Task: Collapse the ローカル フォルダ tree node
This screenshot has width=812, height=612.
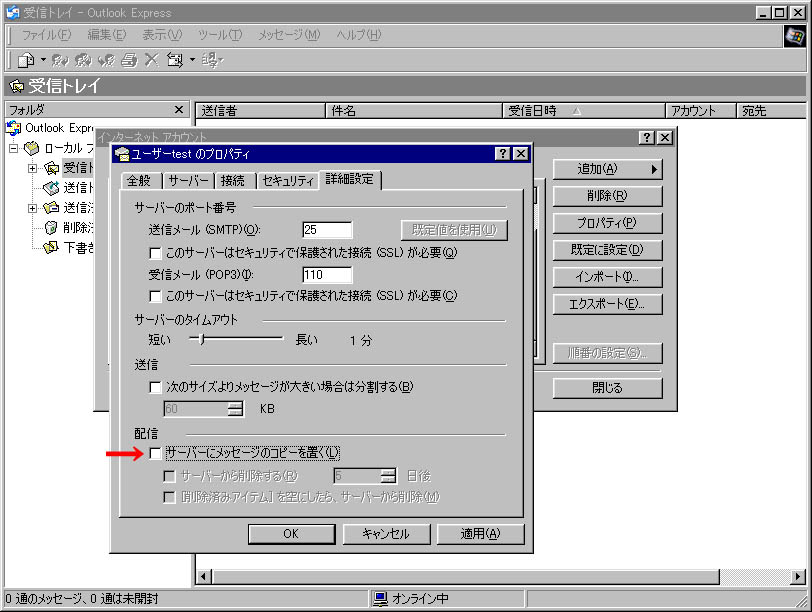Action: (13, 149)
